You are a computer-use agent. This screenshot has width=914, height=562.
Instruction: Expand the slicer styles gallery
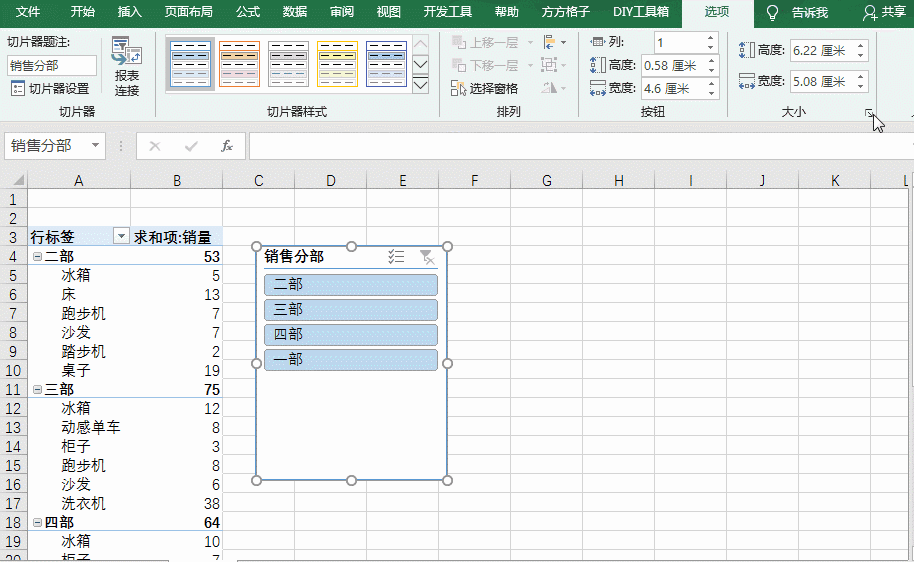[x=420, y=86]
